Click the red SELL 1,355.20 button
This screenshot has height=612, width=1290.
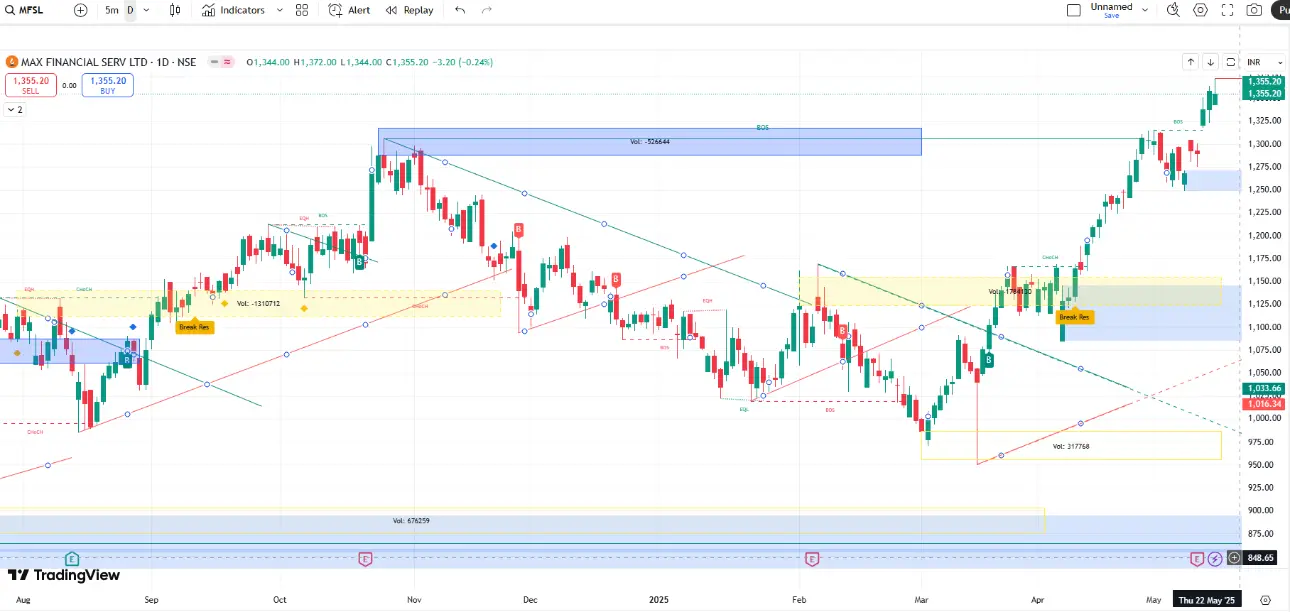coord(30,85)
